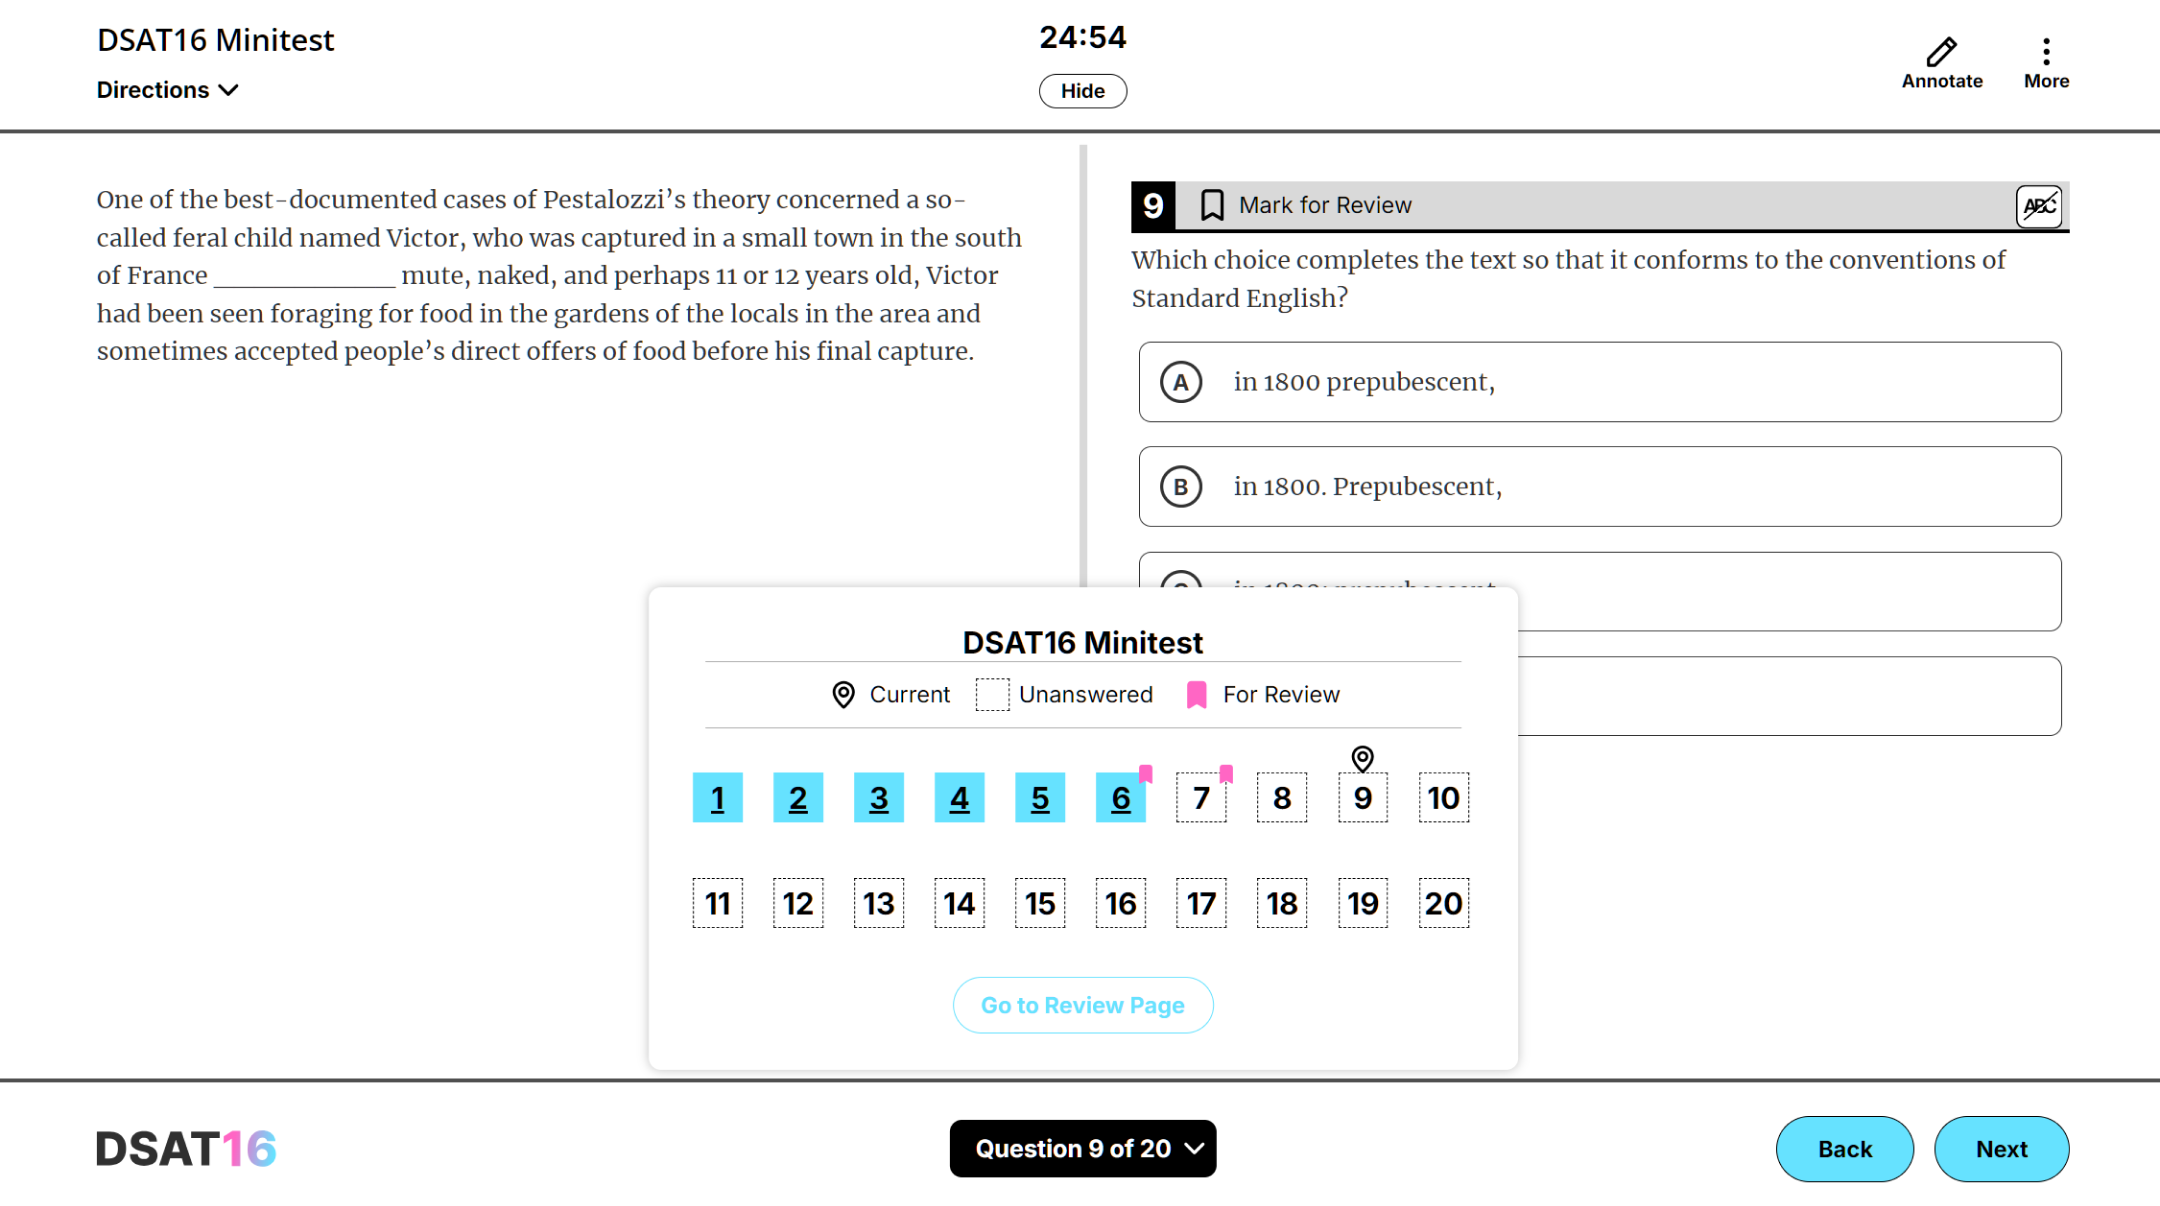This screenshot has width=2160, height=1206.
Task: Click the DSAT16 Minitest menu title
Action: (1083, 641)
